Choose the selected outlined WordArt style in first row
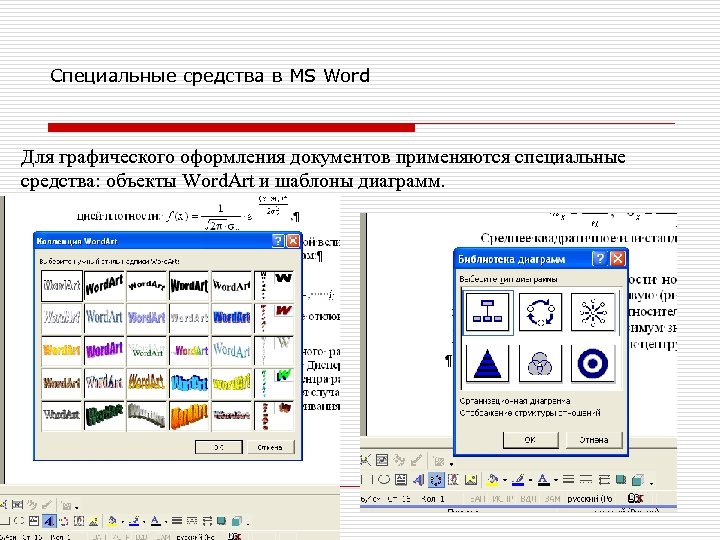Viewport: 720px width, 540px height. pyautogui.click(x=62, y=286)
